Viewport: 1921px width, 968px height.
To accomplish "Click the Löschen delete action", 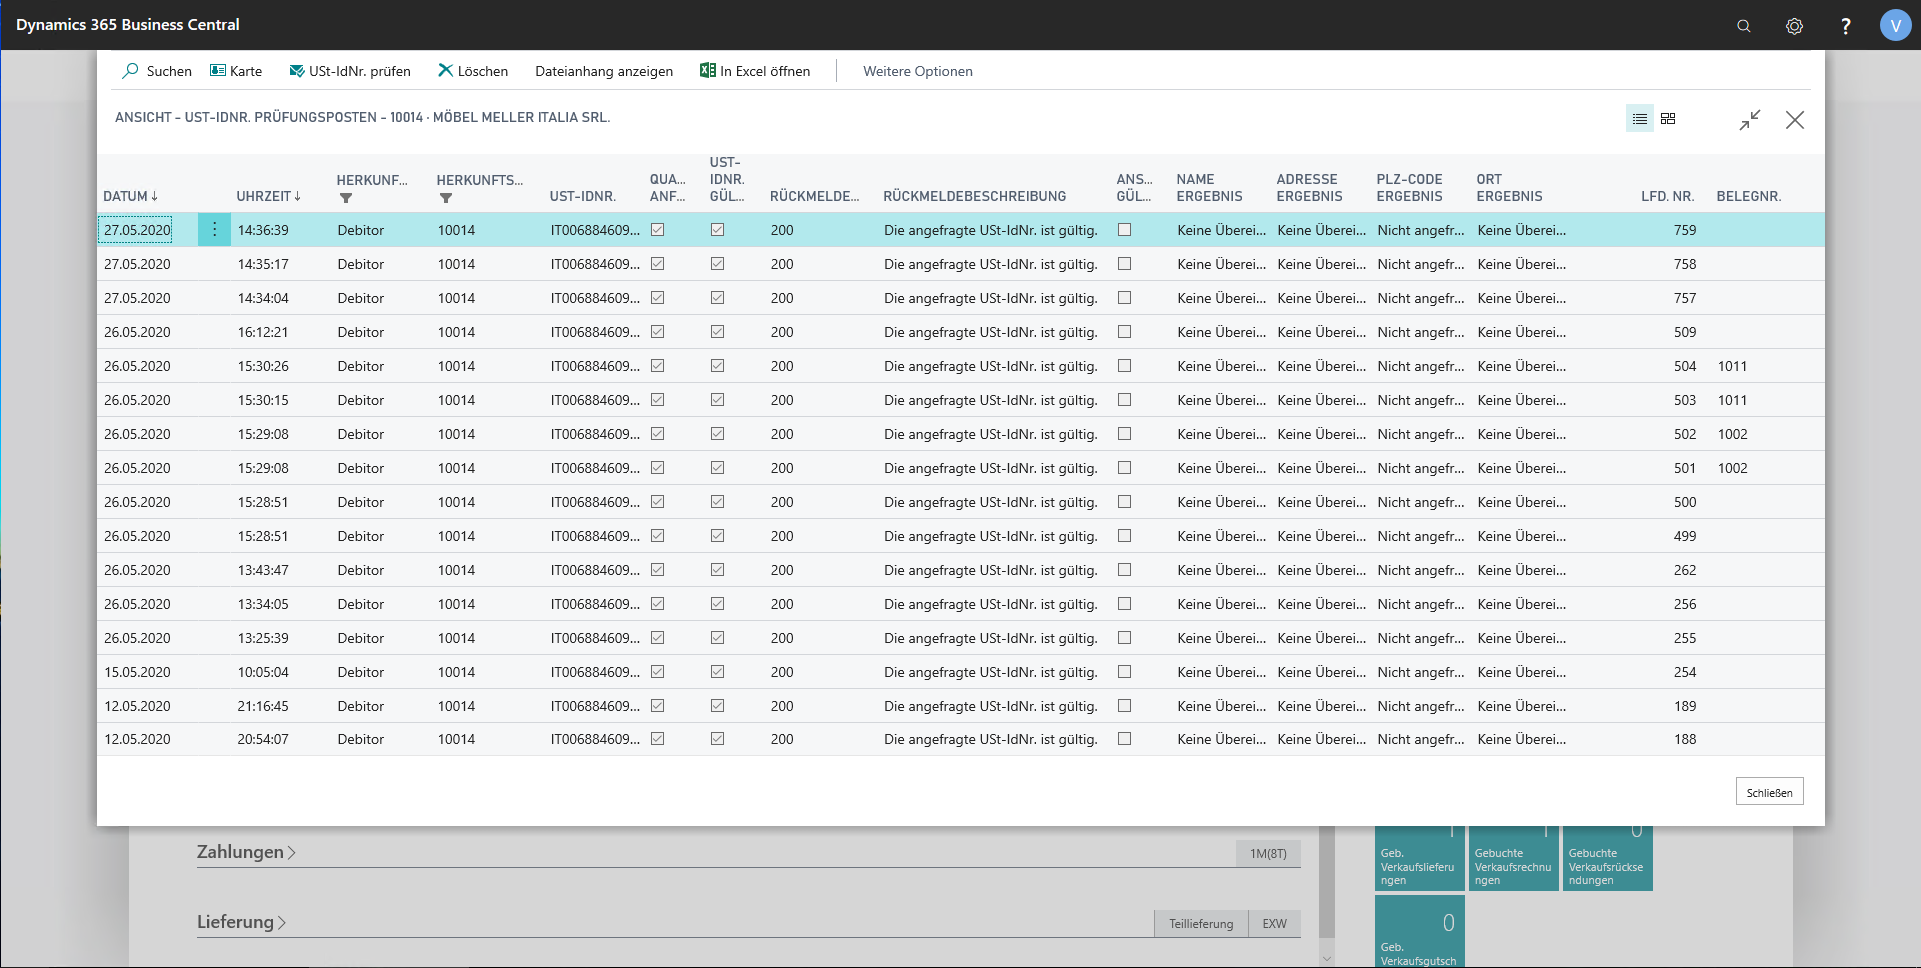I will [473, 71].
